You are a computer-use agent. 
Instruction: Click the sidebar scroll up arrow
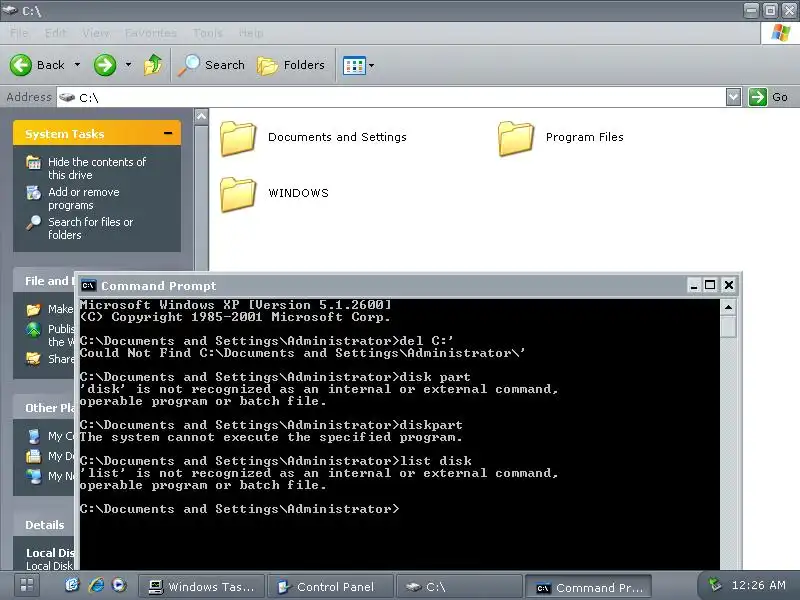point(202,117)
